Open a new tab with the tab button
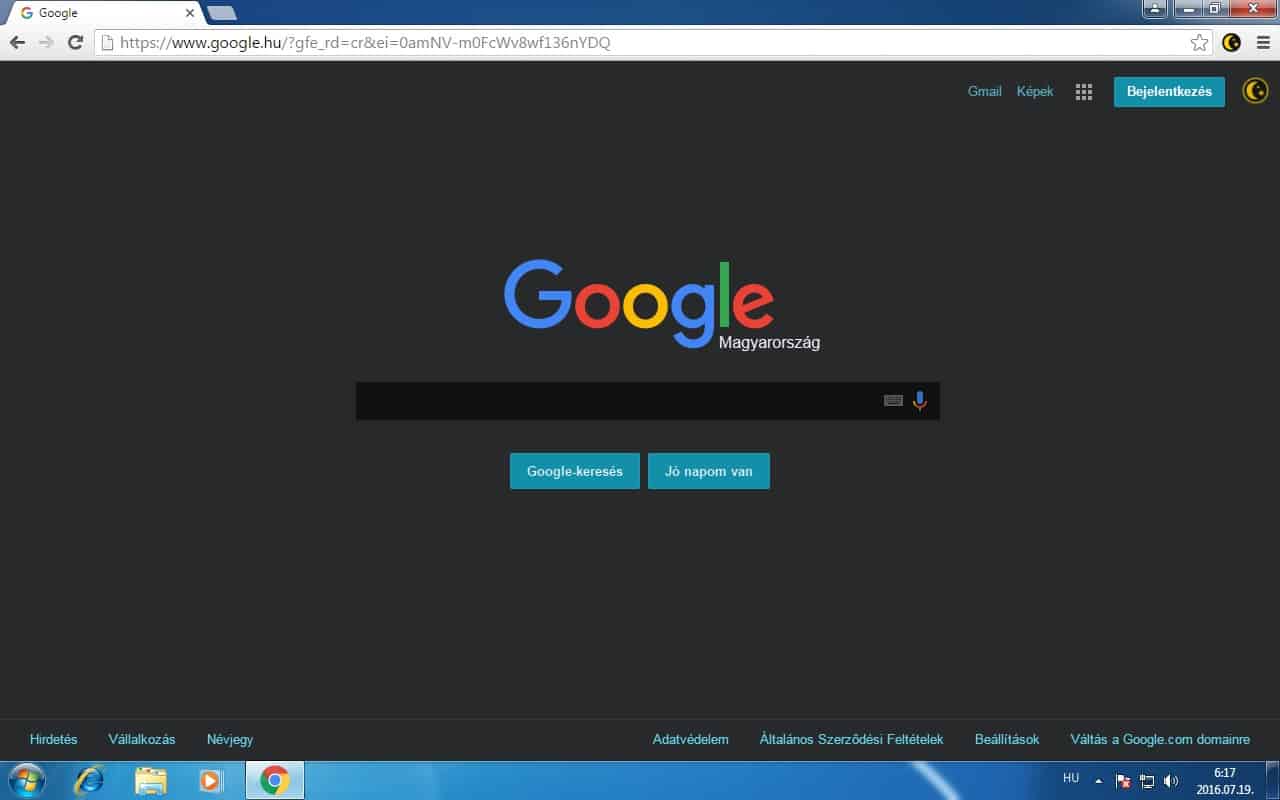 coord(221,13)
